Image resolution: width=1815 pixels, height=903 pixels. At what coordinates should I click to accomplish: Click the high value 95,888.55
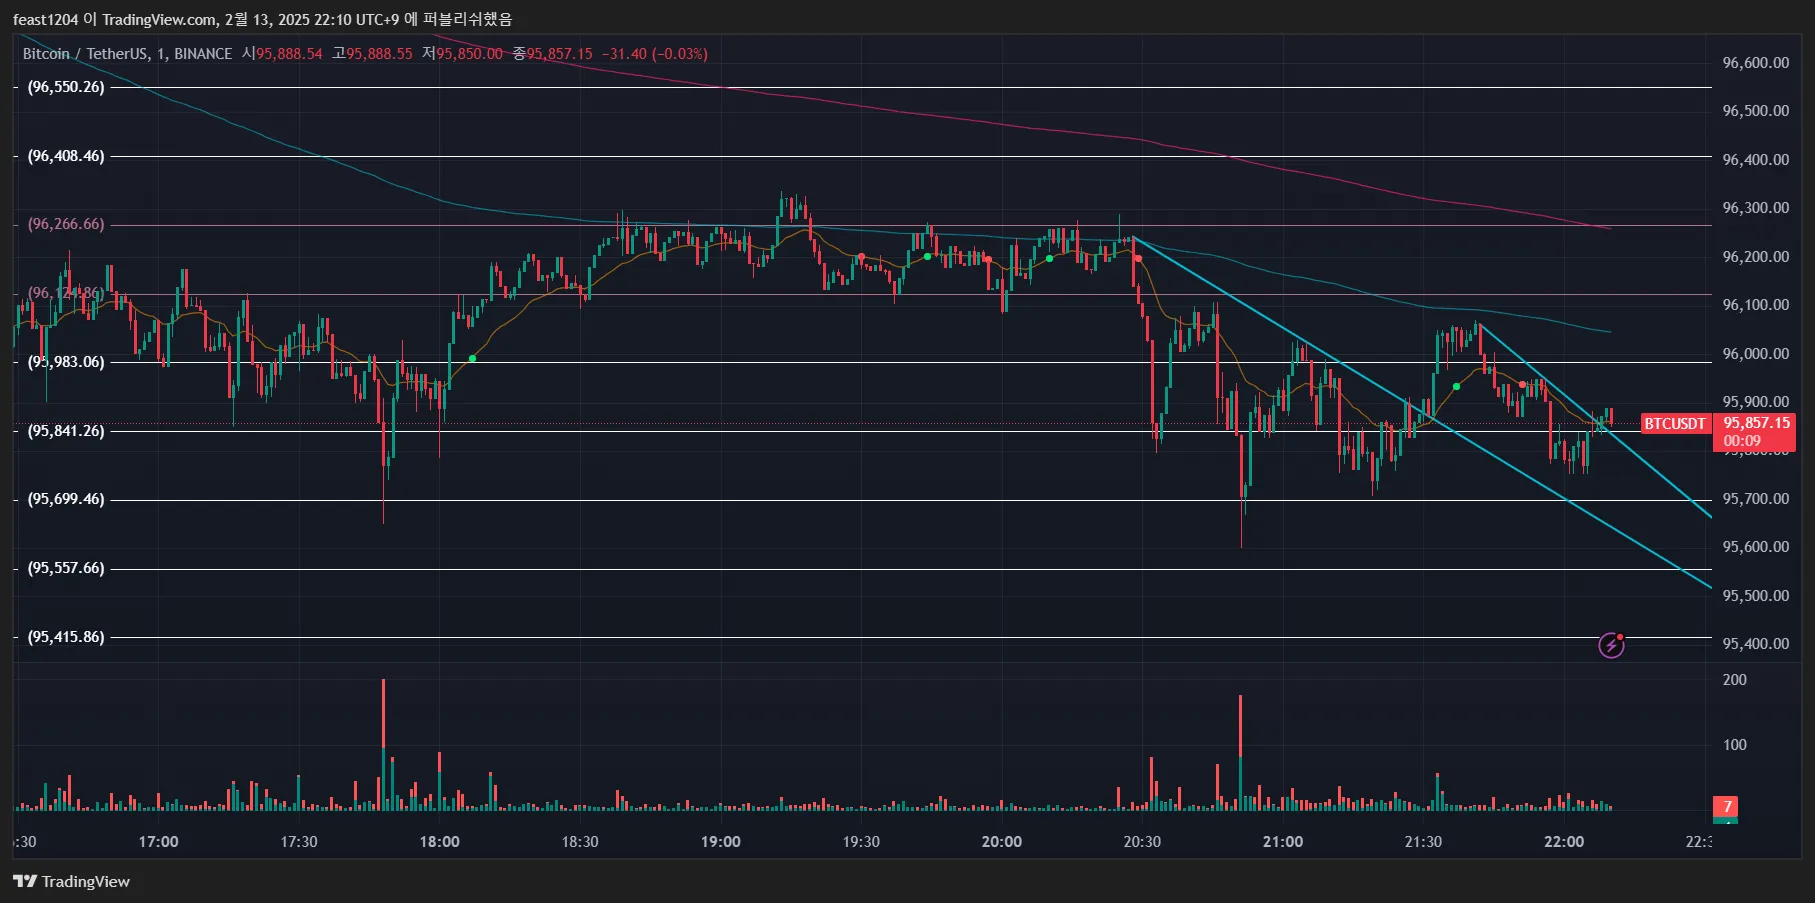tap(379, 54)
